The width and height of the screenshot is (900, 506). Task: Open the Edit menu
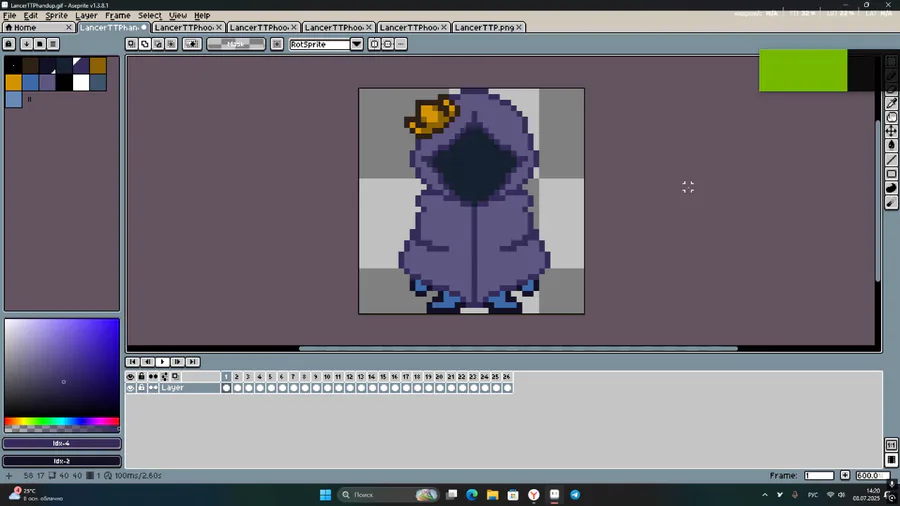[x=30, y=15]
